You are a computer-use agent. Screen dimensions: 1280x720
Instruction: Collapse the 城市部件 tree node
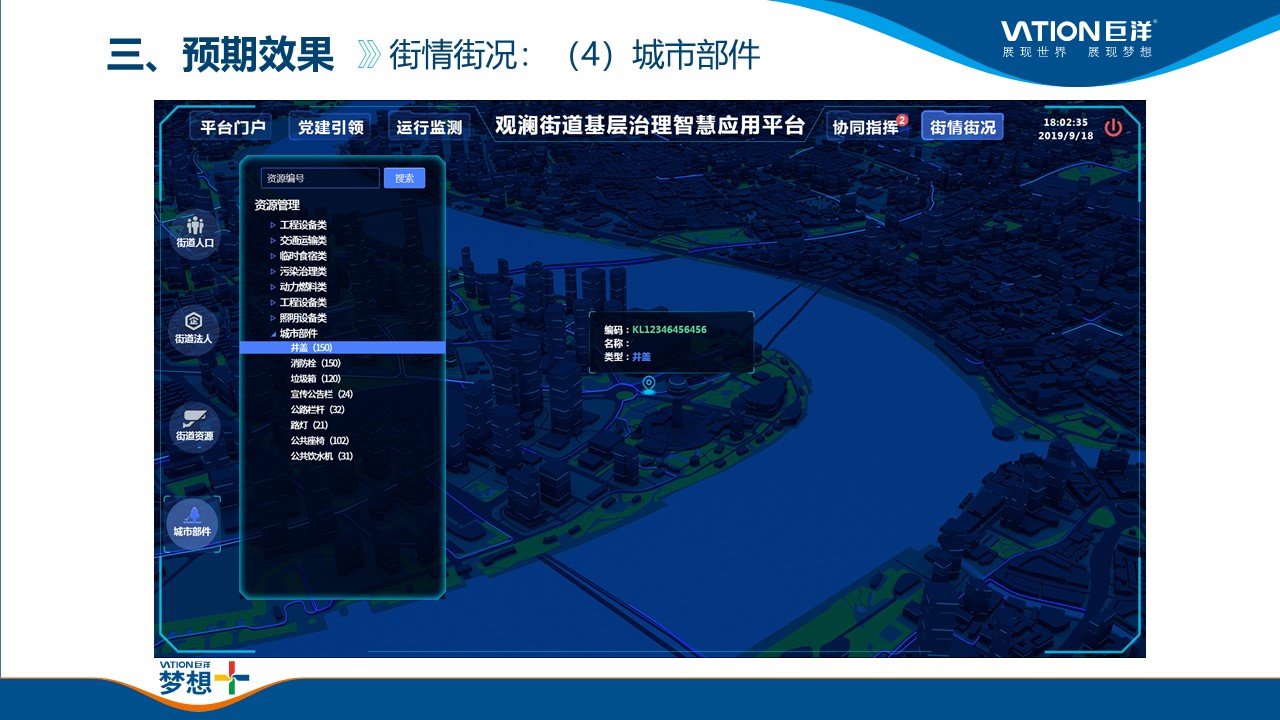[273, 333]
